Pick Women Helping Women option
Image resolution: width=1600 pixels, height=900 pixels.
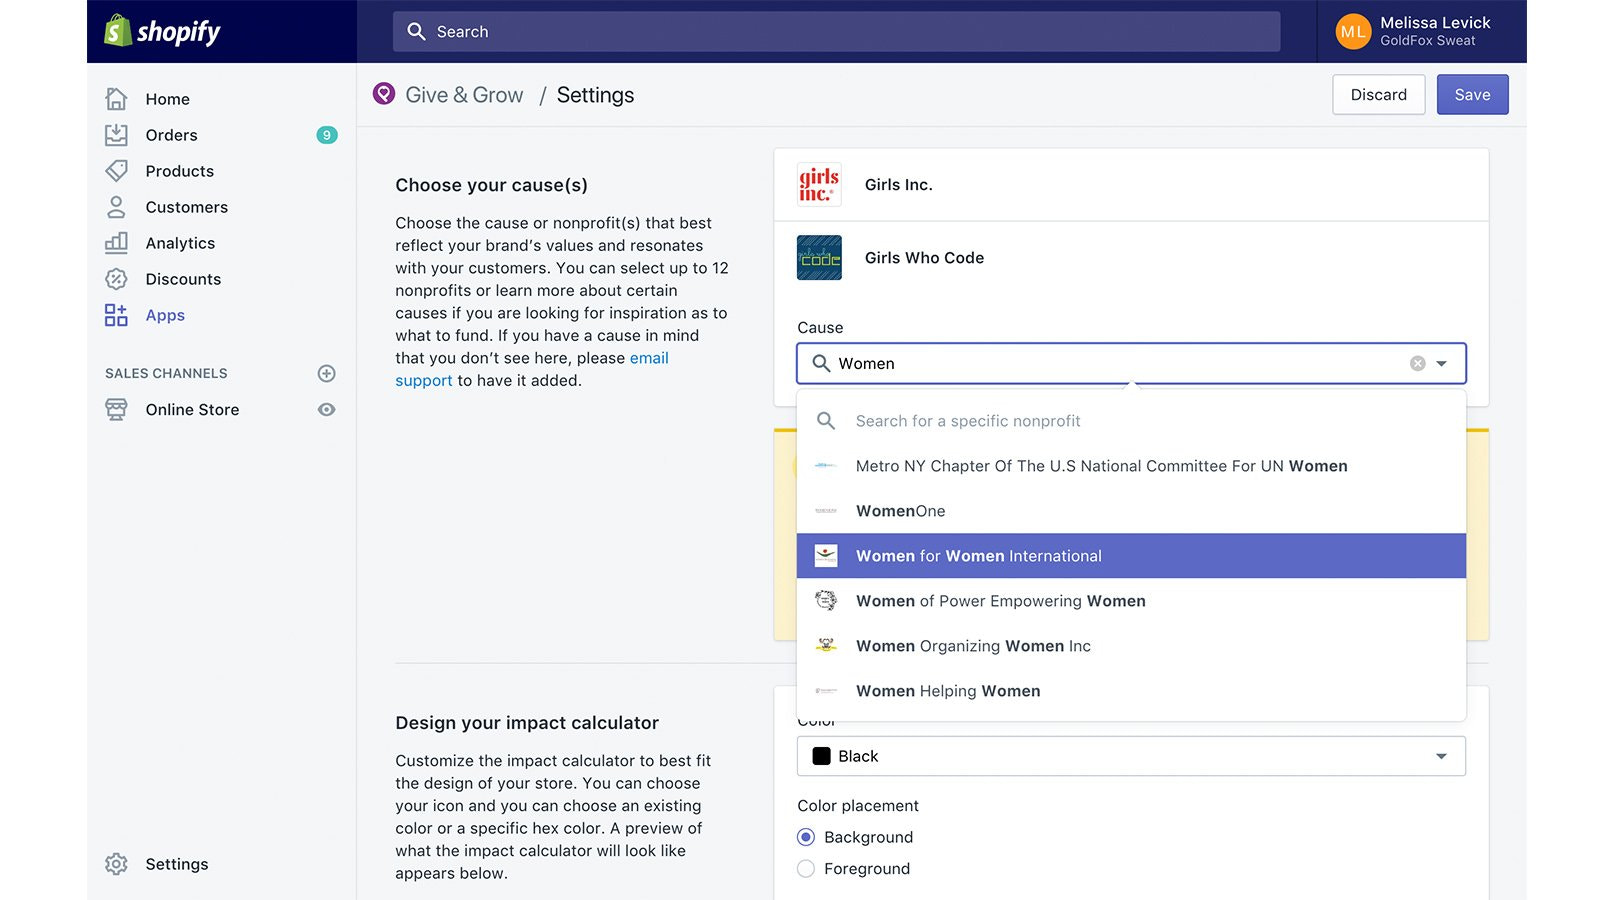(x=1131, y=691)
